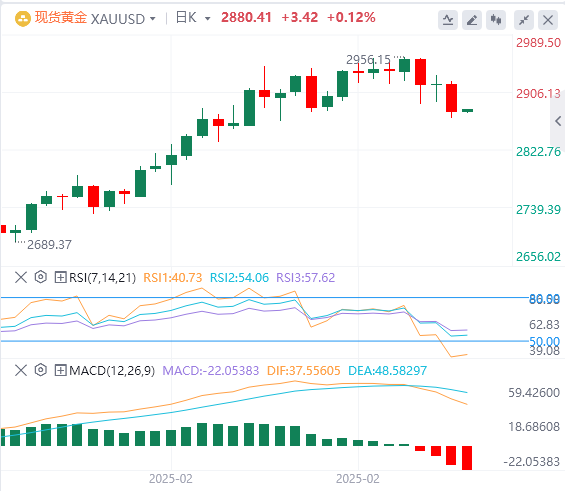Click the latest small green candlestick
This screenshot has width=565, height=491.
[467, 111]
